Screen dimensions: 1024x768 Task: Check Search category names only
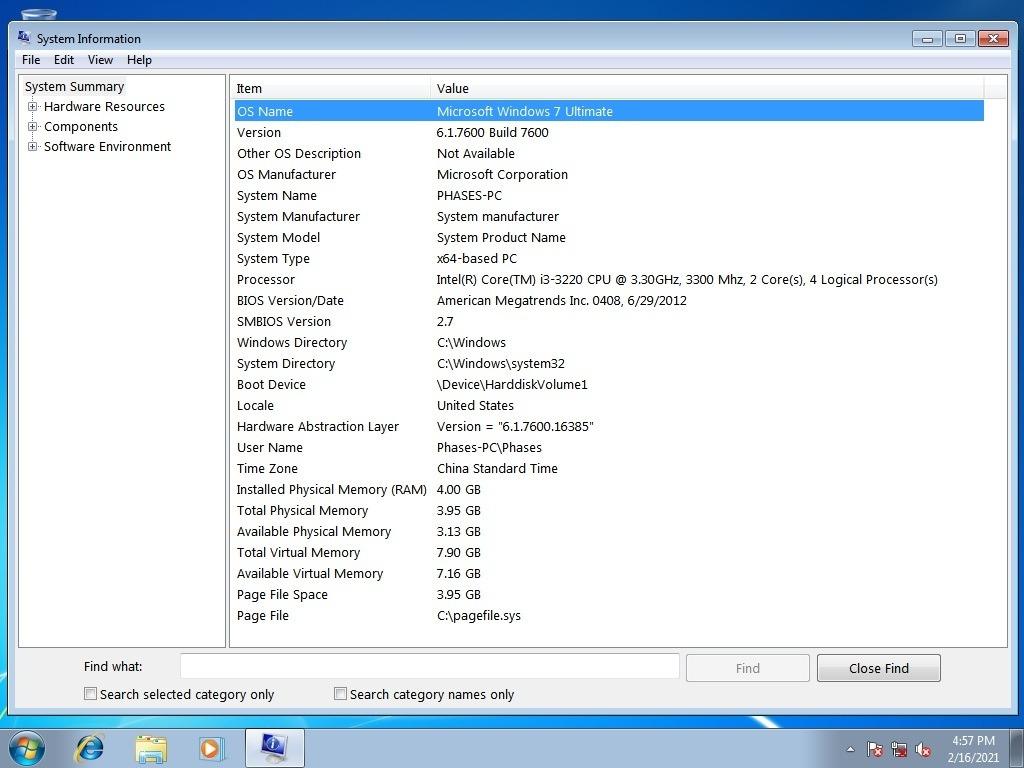click(340, 693)
